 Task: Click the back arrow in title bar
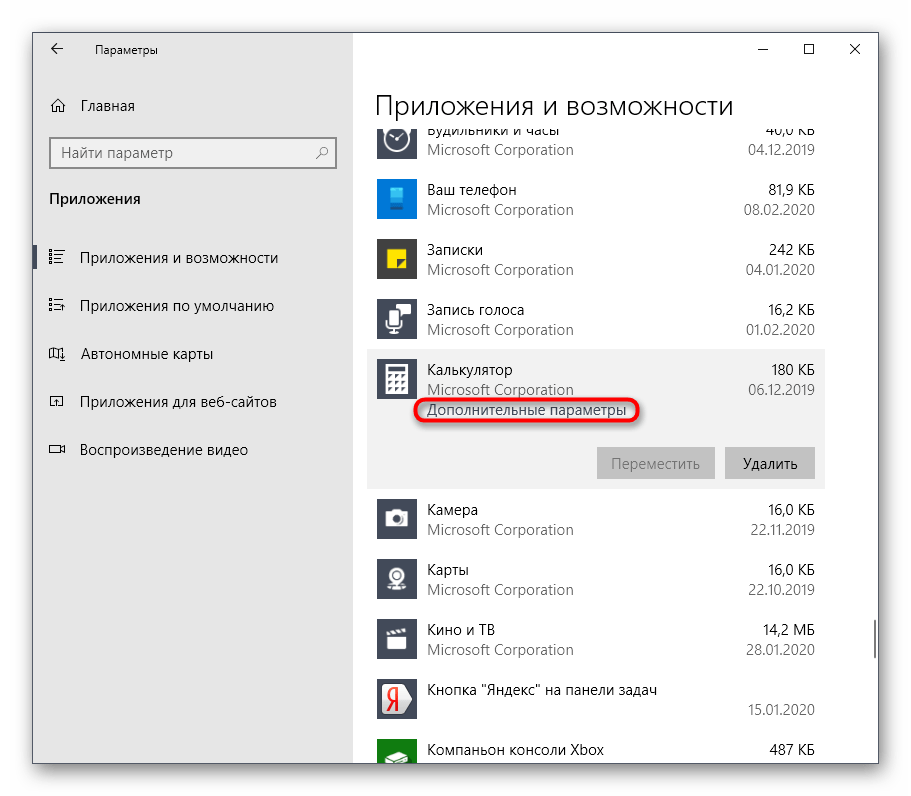(57, 49)
